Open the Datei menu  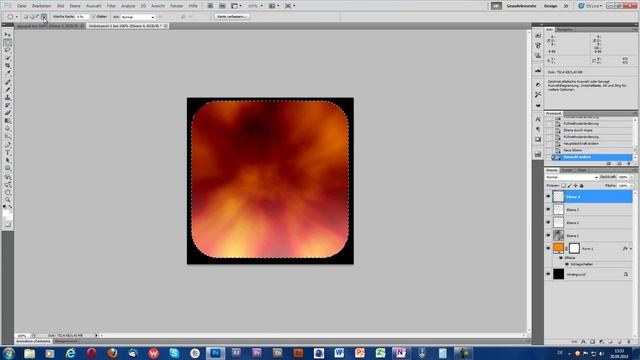click(x=22, y=6)
